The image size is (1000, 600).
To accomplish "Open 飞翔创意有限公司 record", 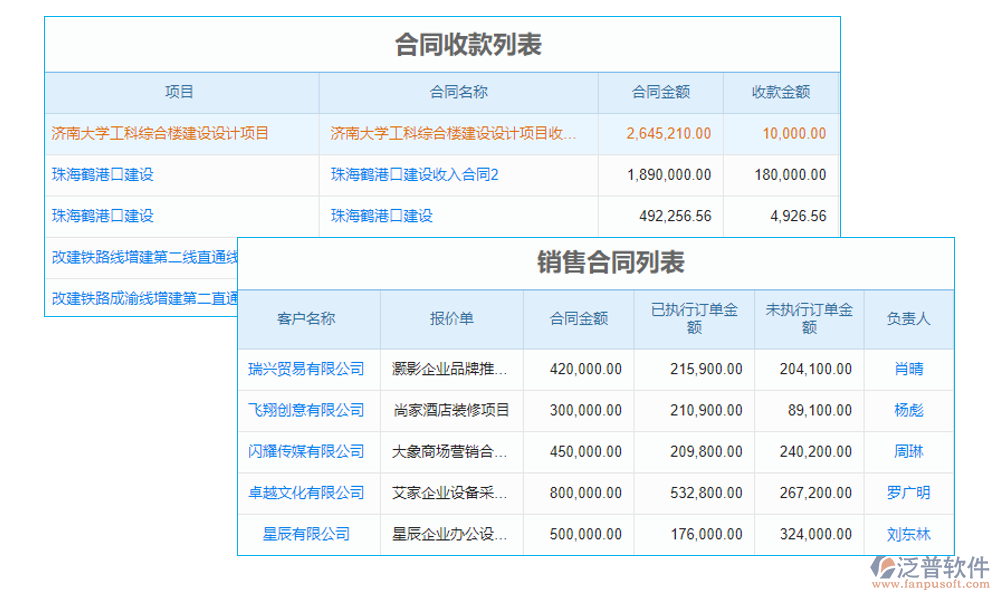I will pos(307,410).
